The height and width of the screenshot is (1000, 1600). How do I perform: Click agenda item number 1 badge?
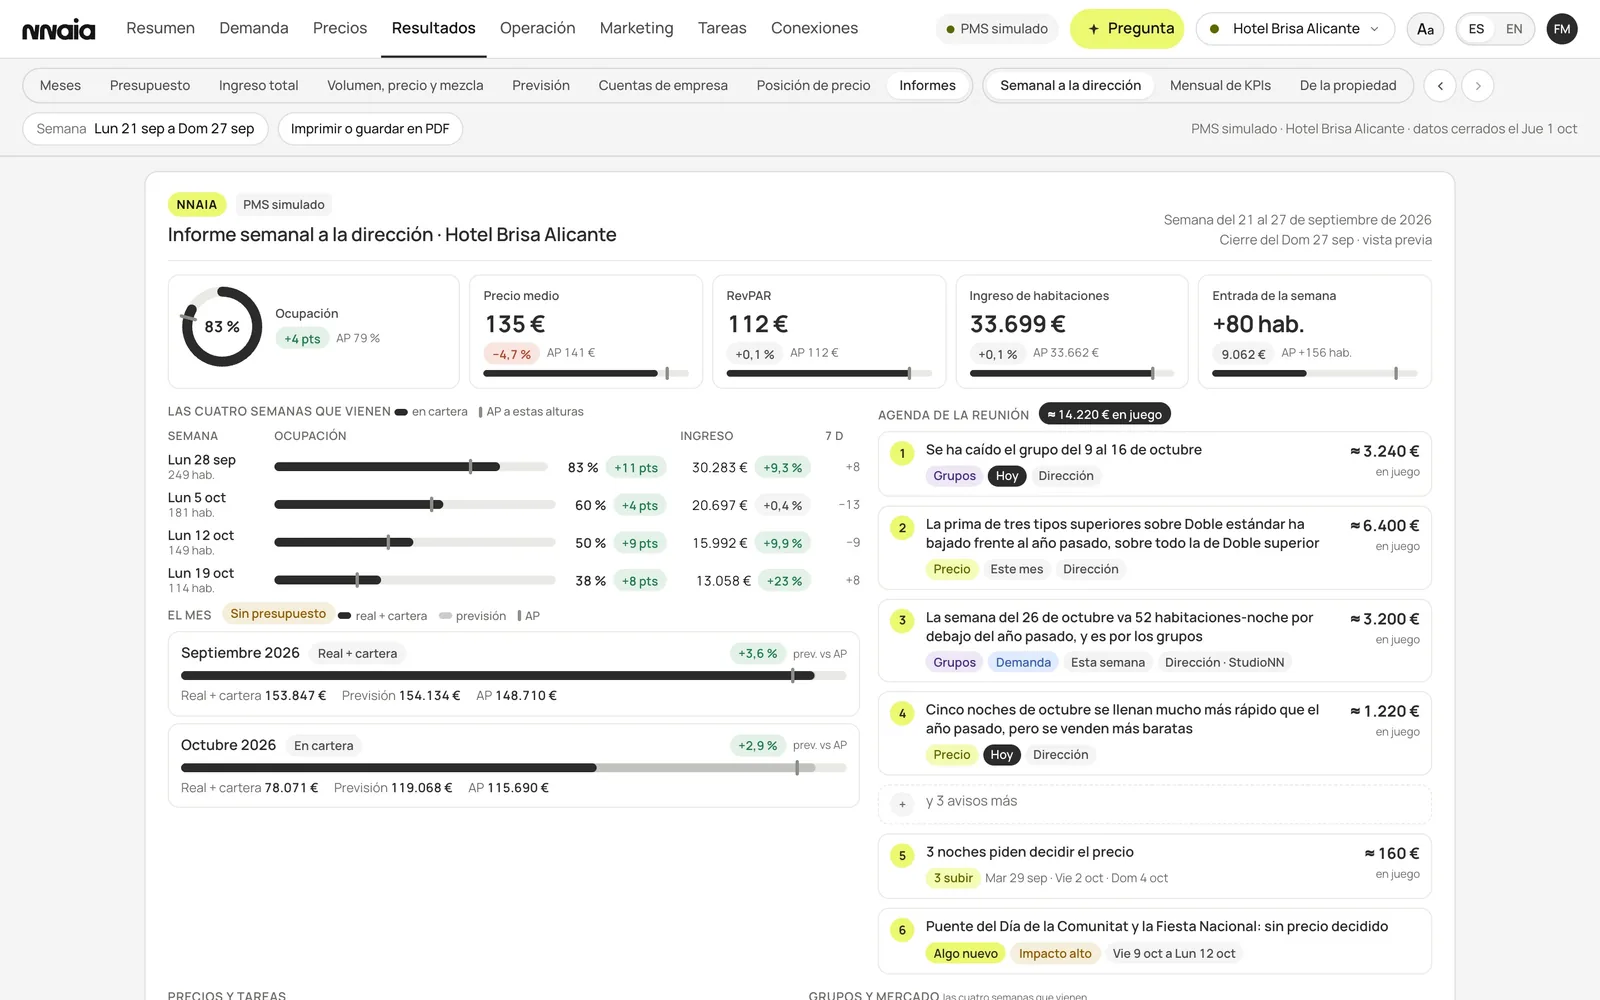click(x=902, y=454)
